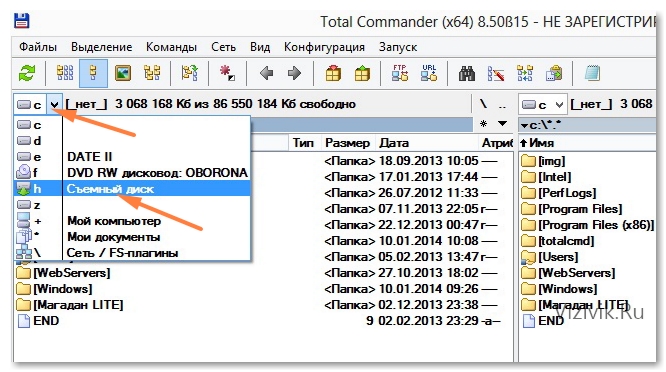Image resolution: width=666 pixels, height=372 pixels.
Task: Select [Program Files] folder in right panel
Action: (x=572, y=209)
